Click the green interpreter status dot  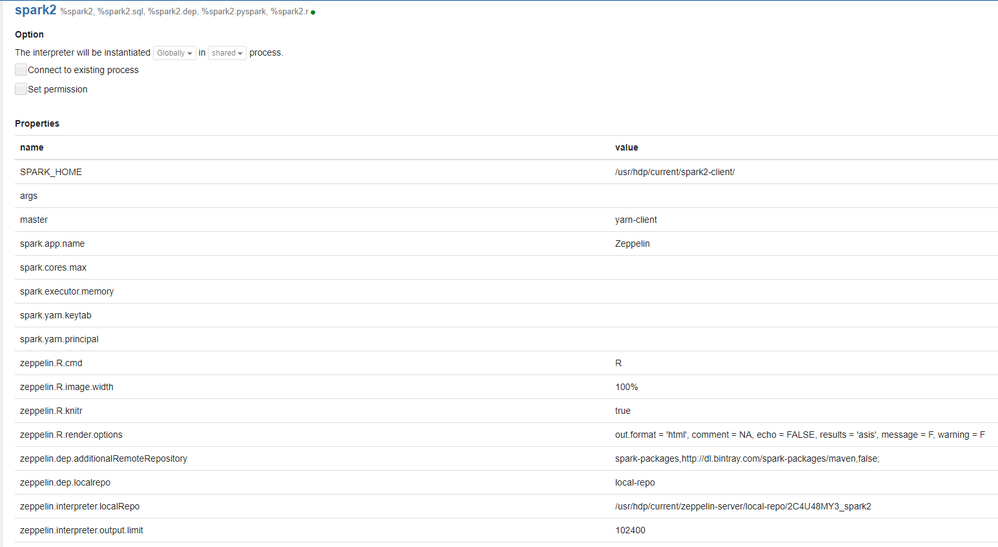313,13
